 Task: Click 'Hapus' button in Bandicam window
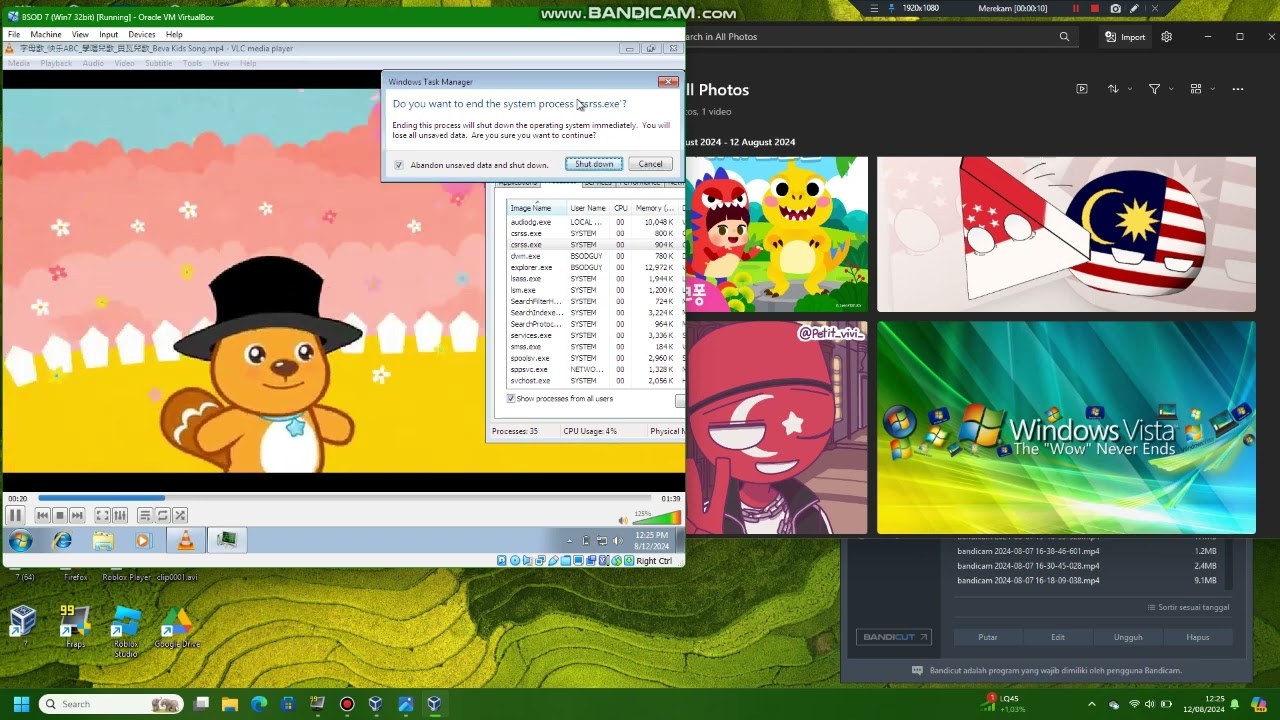coord(1198,637)
